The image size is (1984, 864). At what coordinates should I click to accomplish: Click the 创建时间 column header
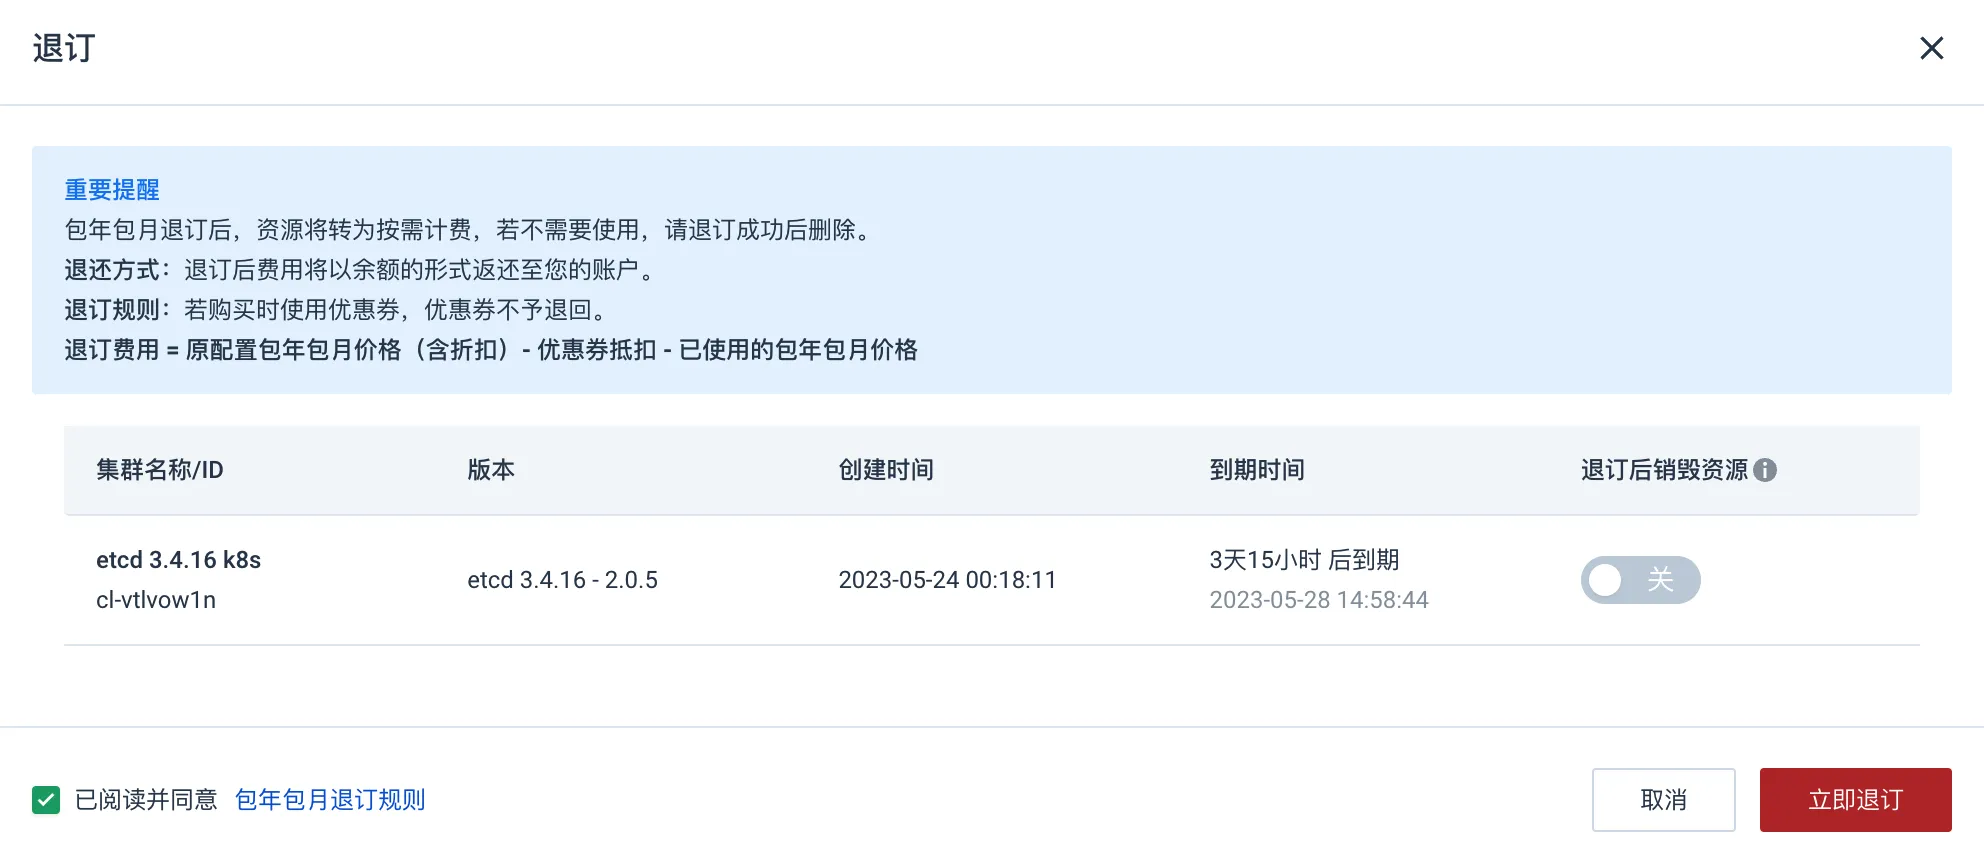tap(886, 470)
